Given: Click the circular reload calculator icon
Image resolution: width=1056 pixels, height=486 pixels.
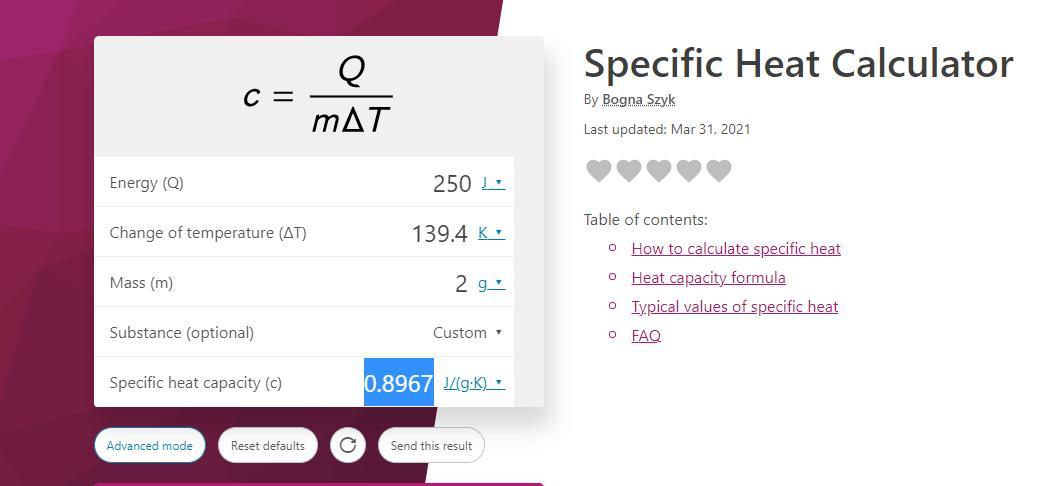Looking at the screenshot, I should click(x=348, y=445).
